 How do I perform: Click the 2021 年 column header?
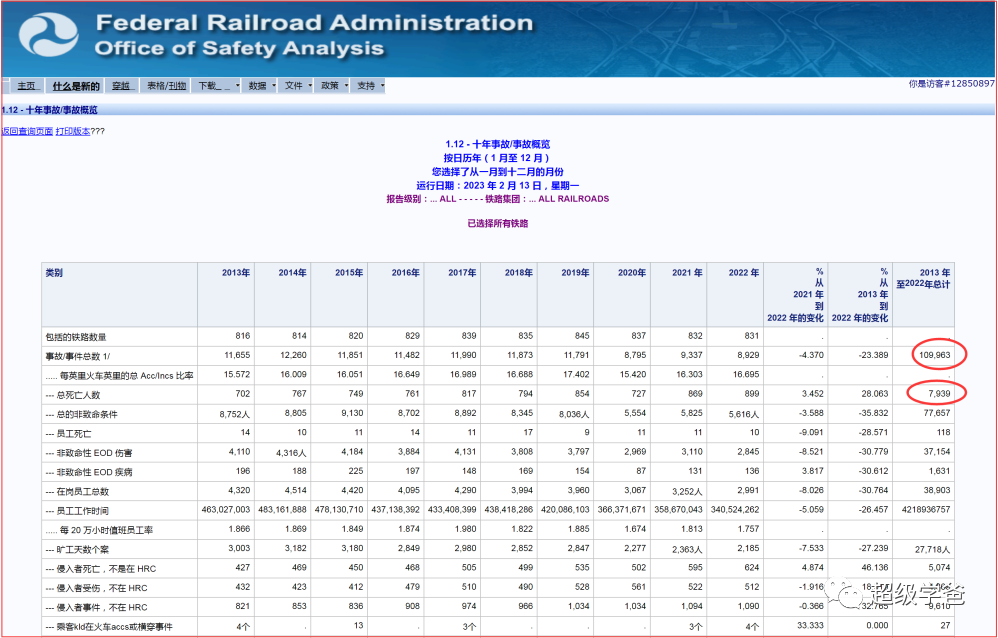(x=687, y=273)
